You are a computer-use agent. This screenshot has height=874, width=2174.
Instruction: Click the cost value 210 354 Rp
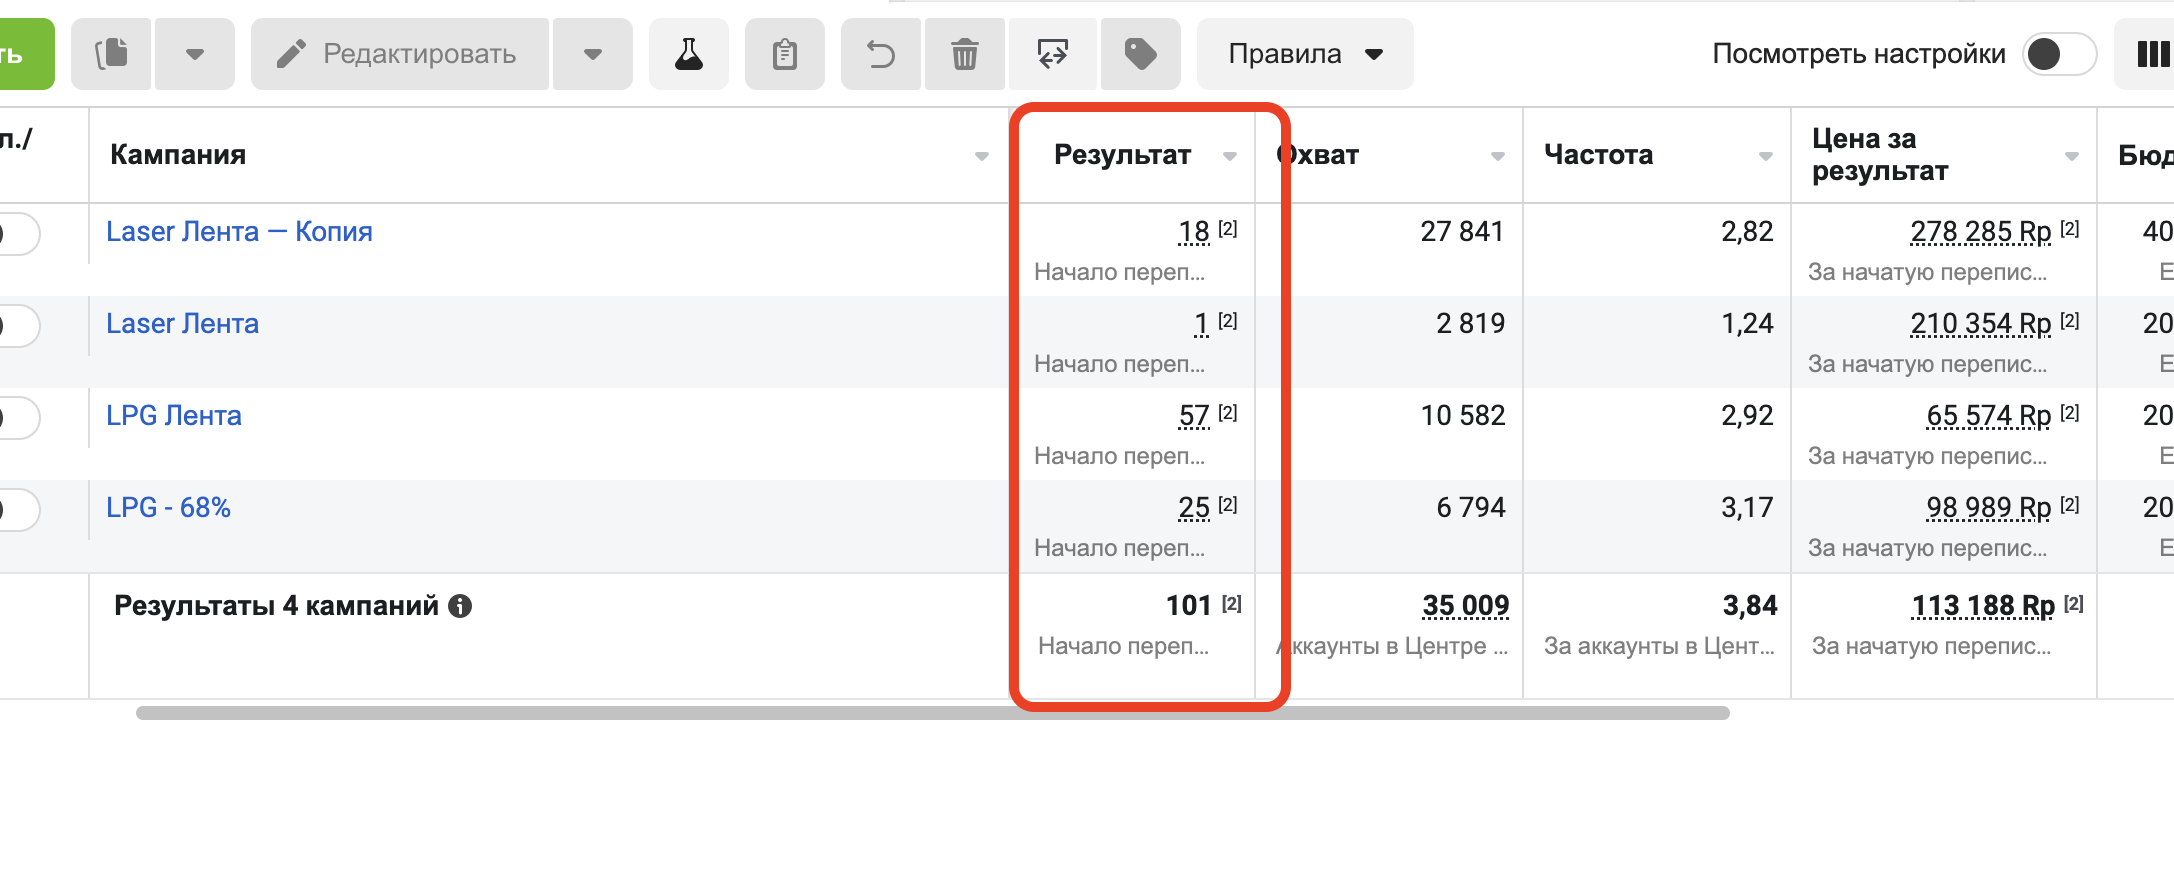tap(1981, 324)
